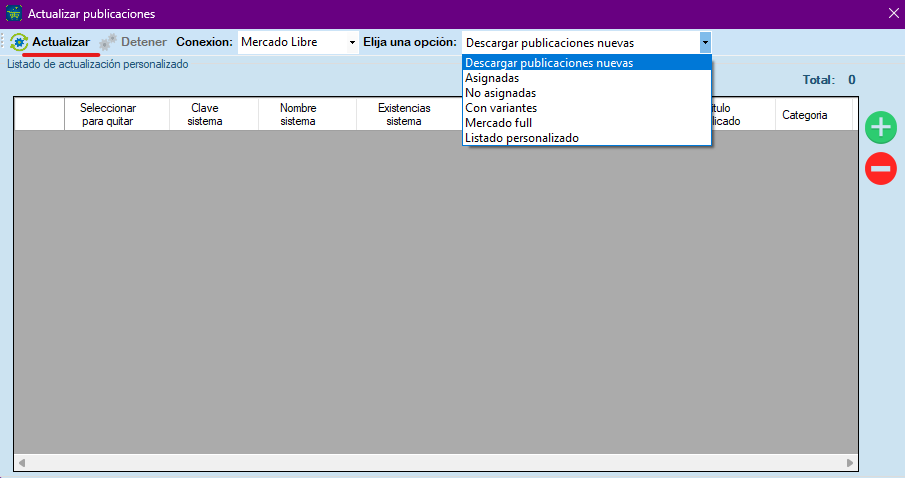Click the Detener gears icon
This screenshot has width=905, height=478.
pyautogui.click(x=108, y=43)
